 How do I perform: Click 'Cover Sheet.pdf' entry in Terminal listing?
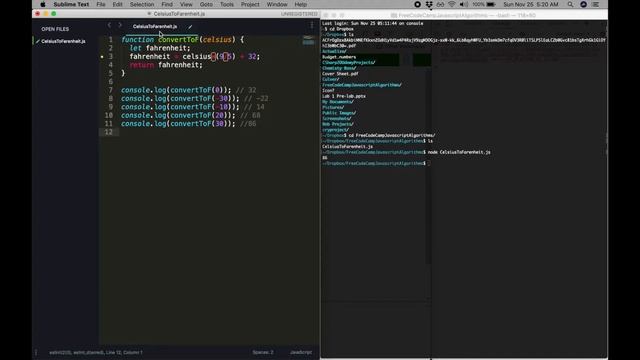coord(340,74)
